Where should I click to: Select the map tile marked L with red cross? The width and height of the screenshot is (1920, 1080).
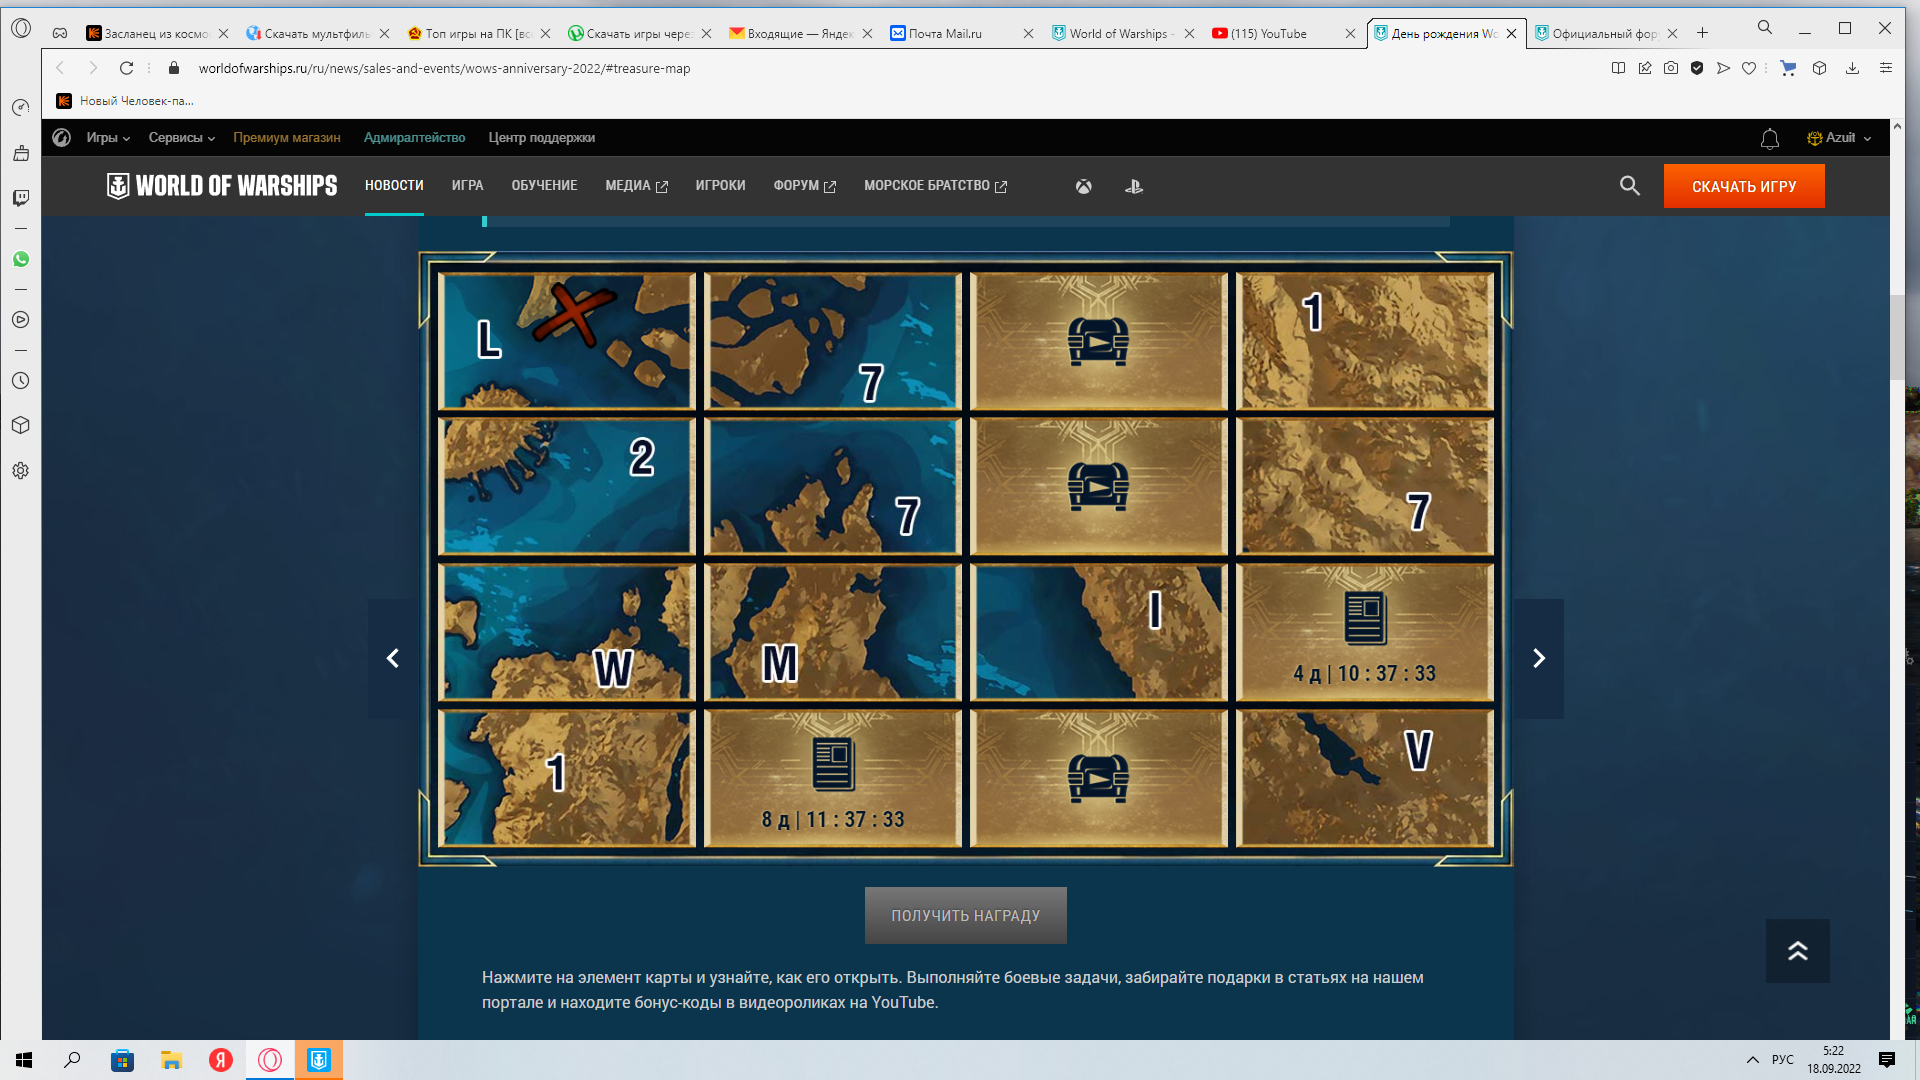[x=567, y=341]
